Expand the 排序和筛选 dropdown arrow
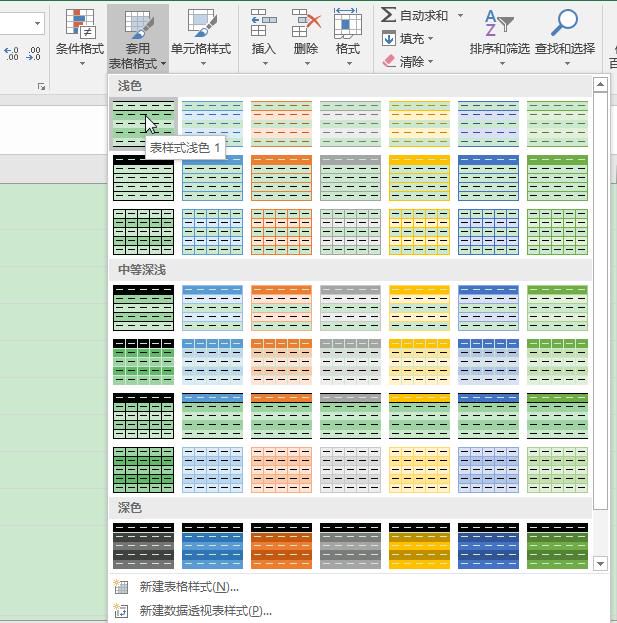The width and height of the screenshot is (617, 623). coord(502,64)
